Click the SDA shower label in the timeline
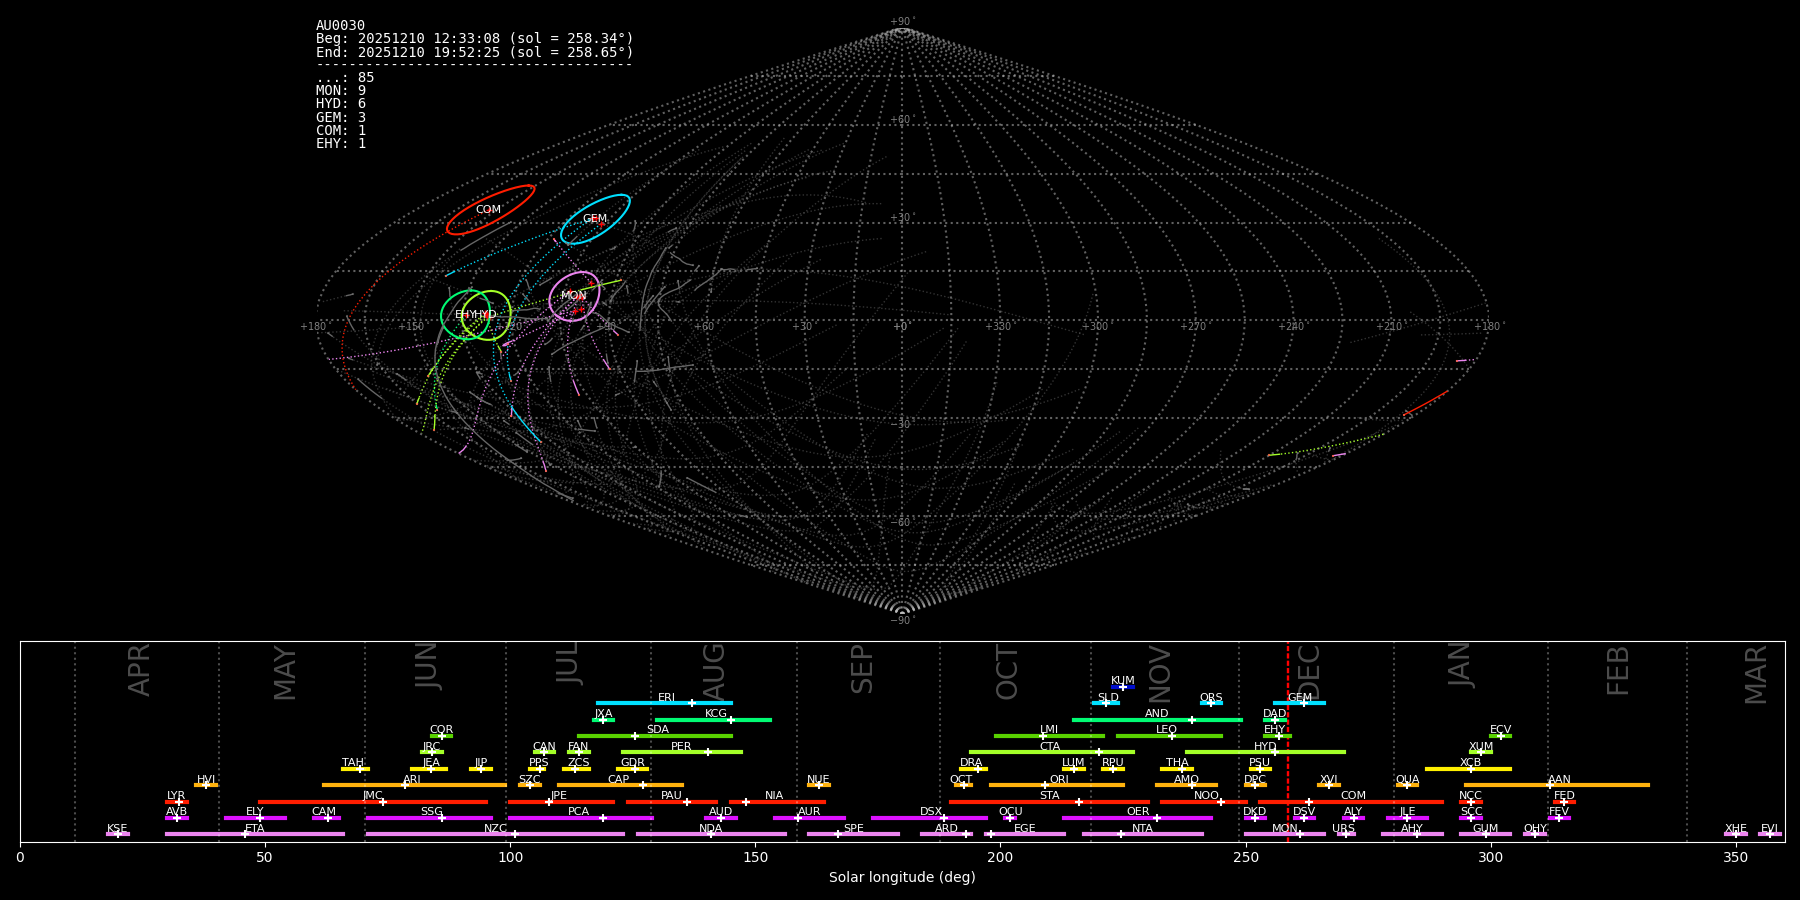This screenshot has height=900, width=1800. click(658, 730)
